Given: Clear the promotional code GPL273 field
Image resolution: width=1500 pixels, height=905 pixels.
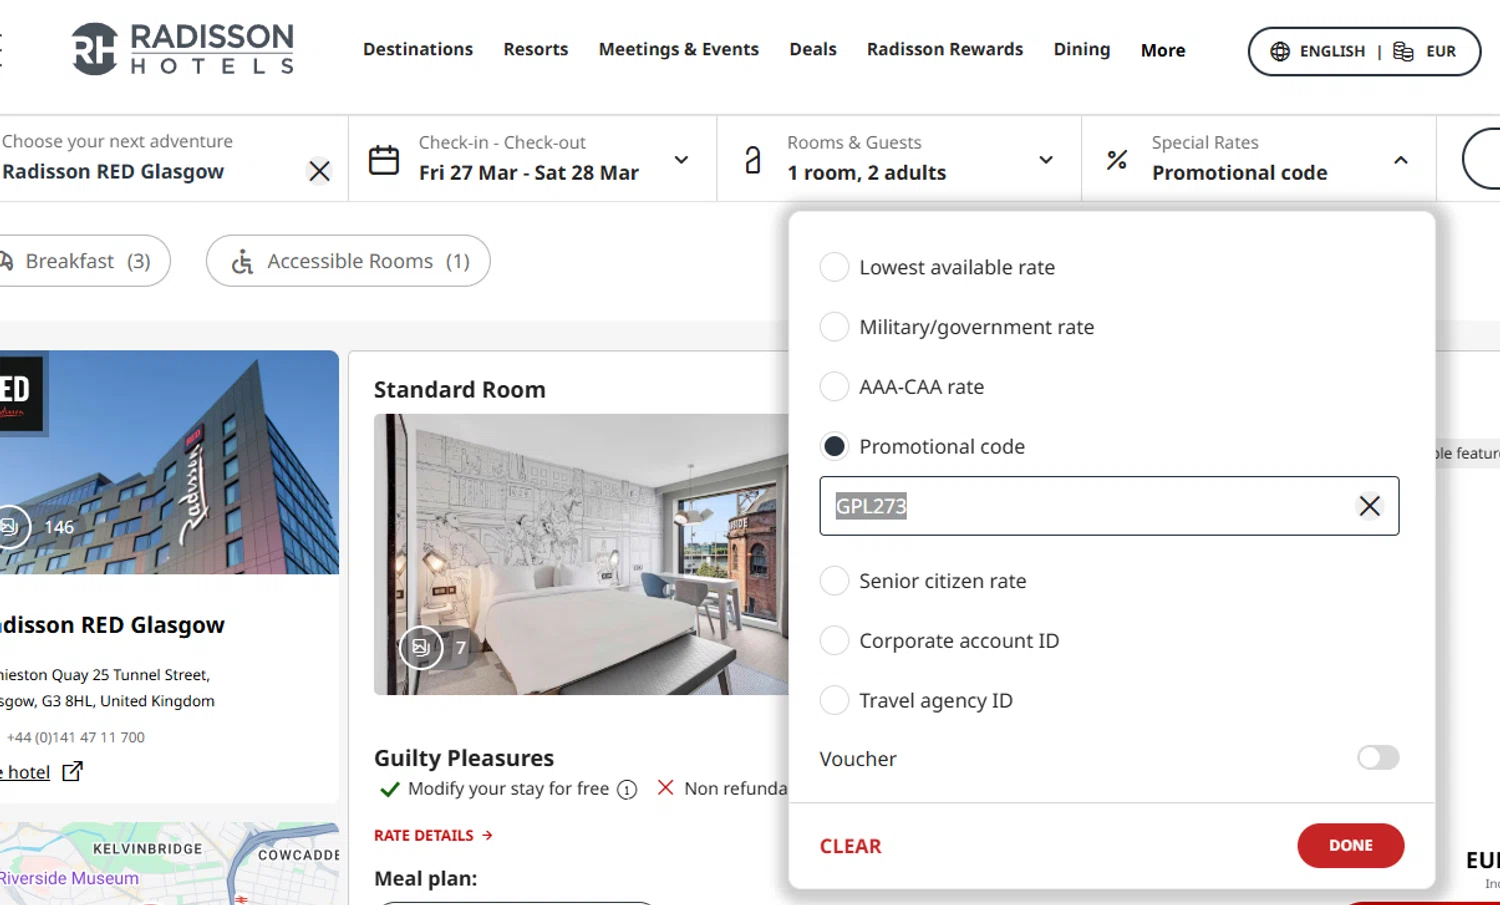Looking at the screenshot, I should (1369, 506).
